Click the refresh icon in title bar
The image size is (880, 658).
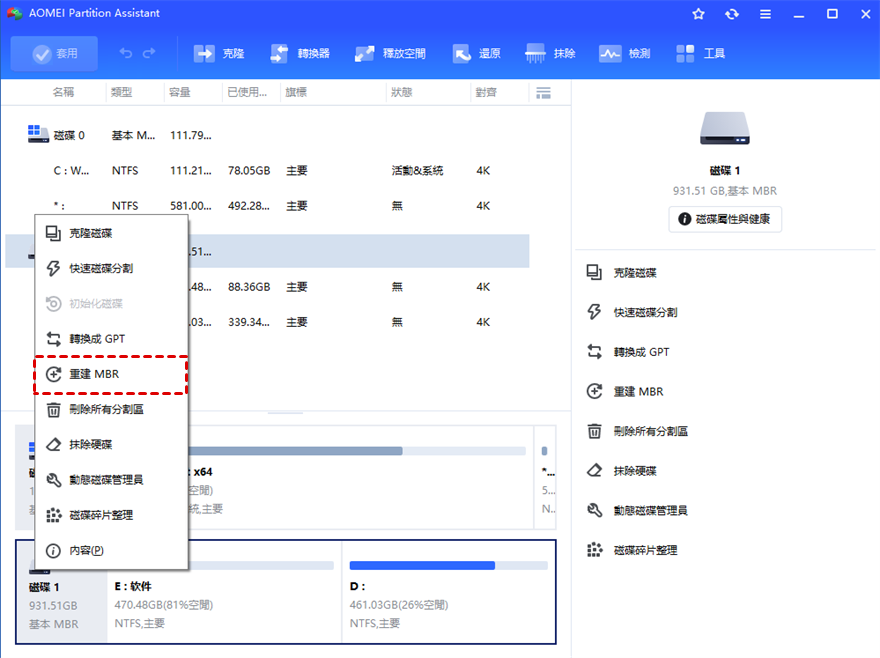coord(732,14)
